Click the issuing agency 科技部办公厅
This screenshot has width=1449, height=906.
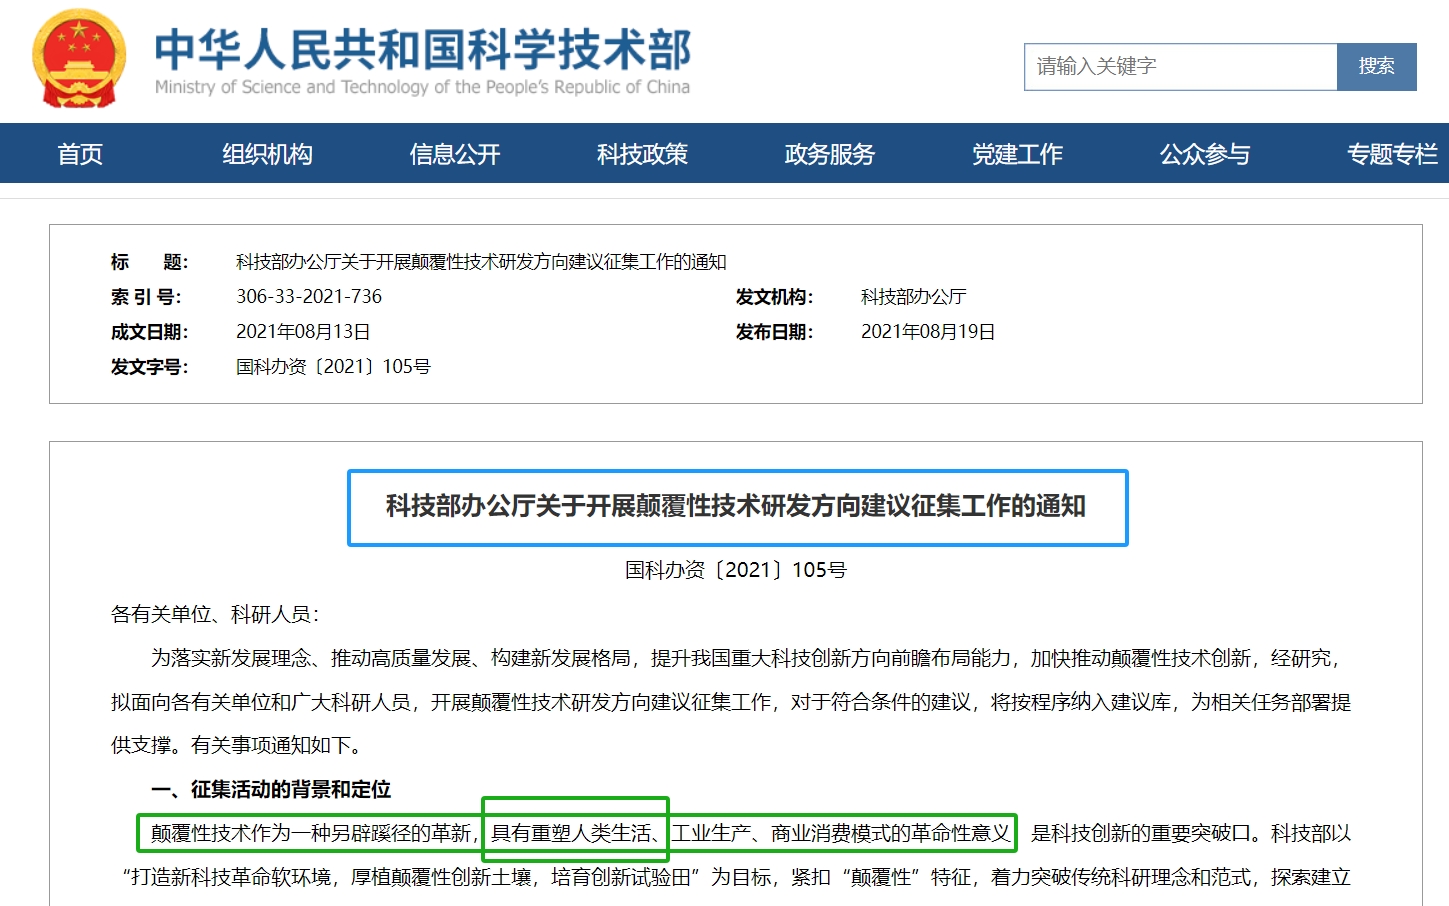point(913,297)
